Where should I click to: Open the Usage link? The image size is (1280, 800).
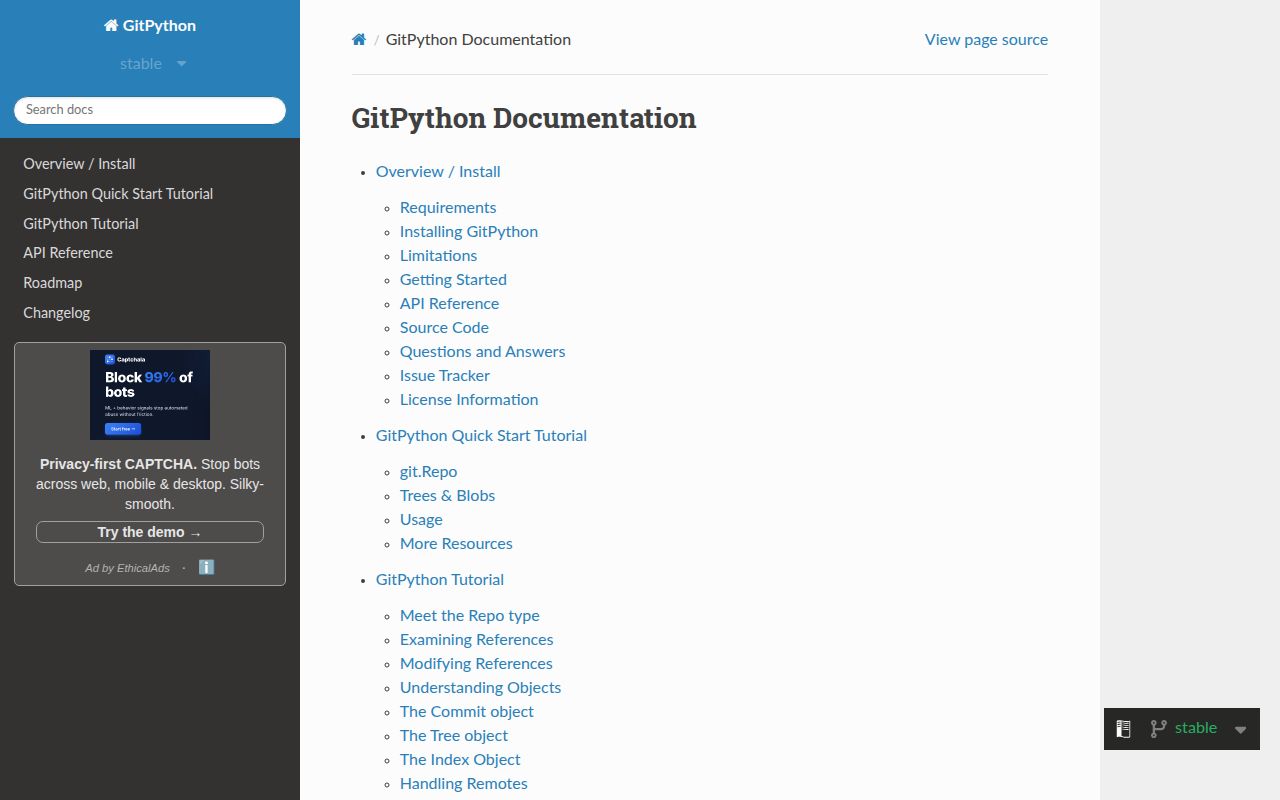(421, 520)
